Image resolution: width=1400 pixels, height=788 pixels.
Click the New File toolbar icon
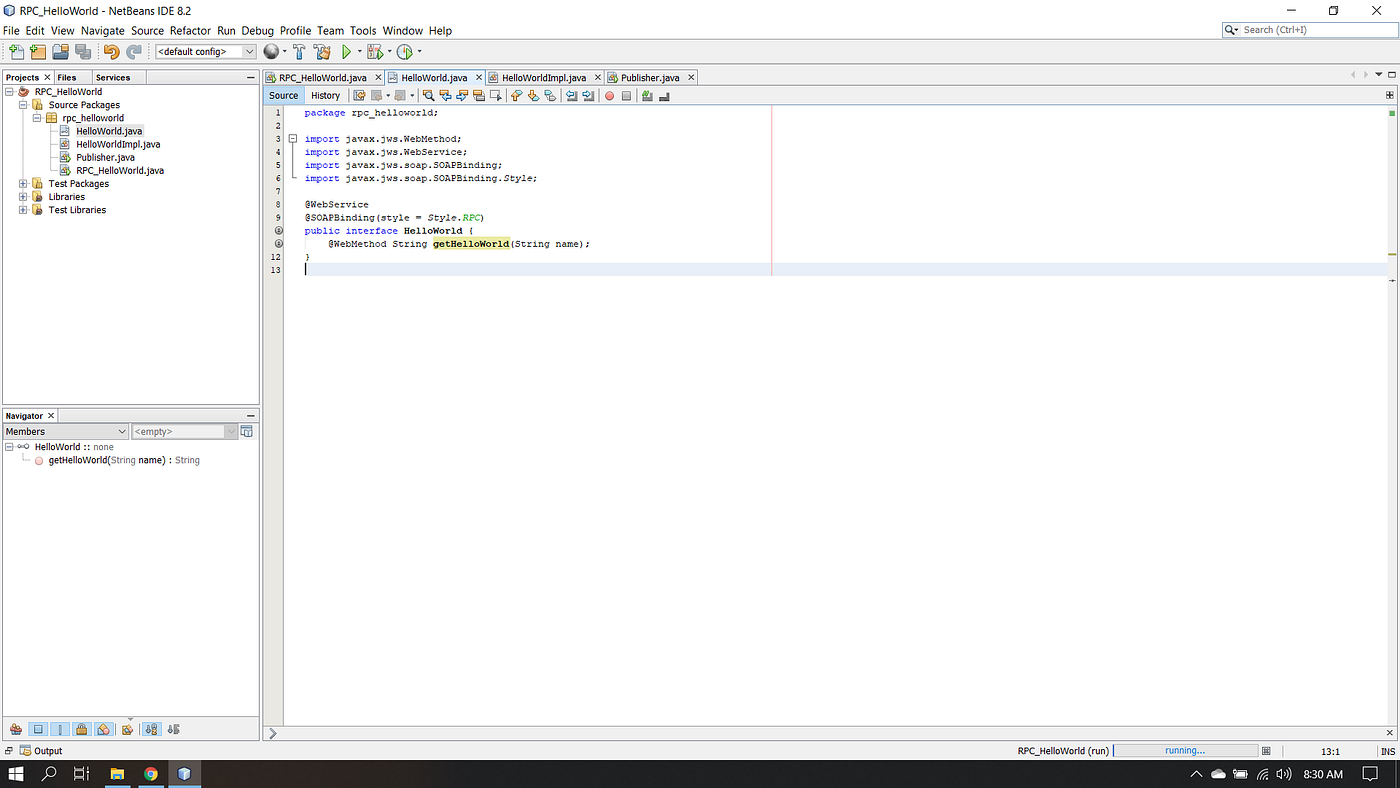click(16, 52)
